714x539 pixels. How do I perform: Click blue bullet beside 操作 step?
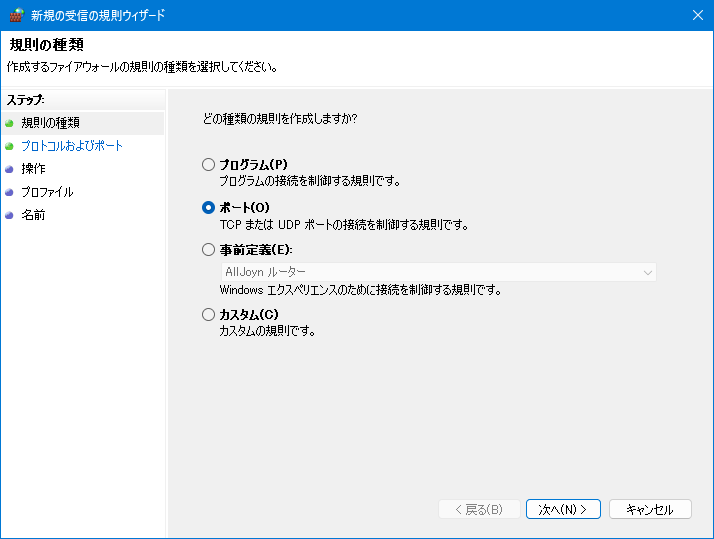pyautogui.click(x=9, y=169)
